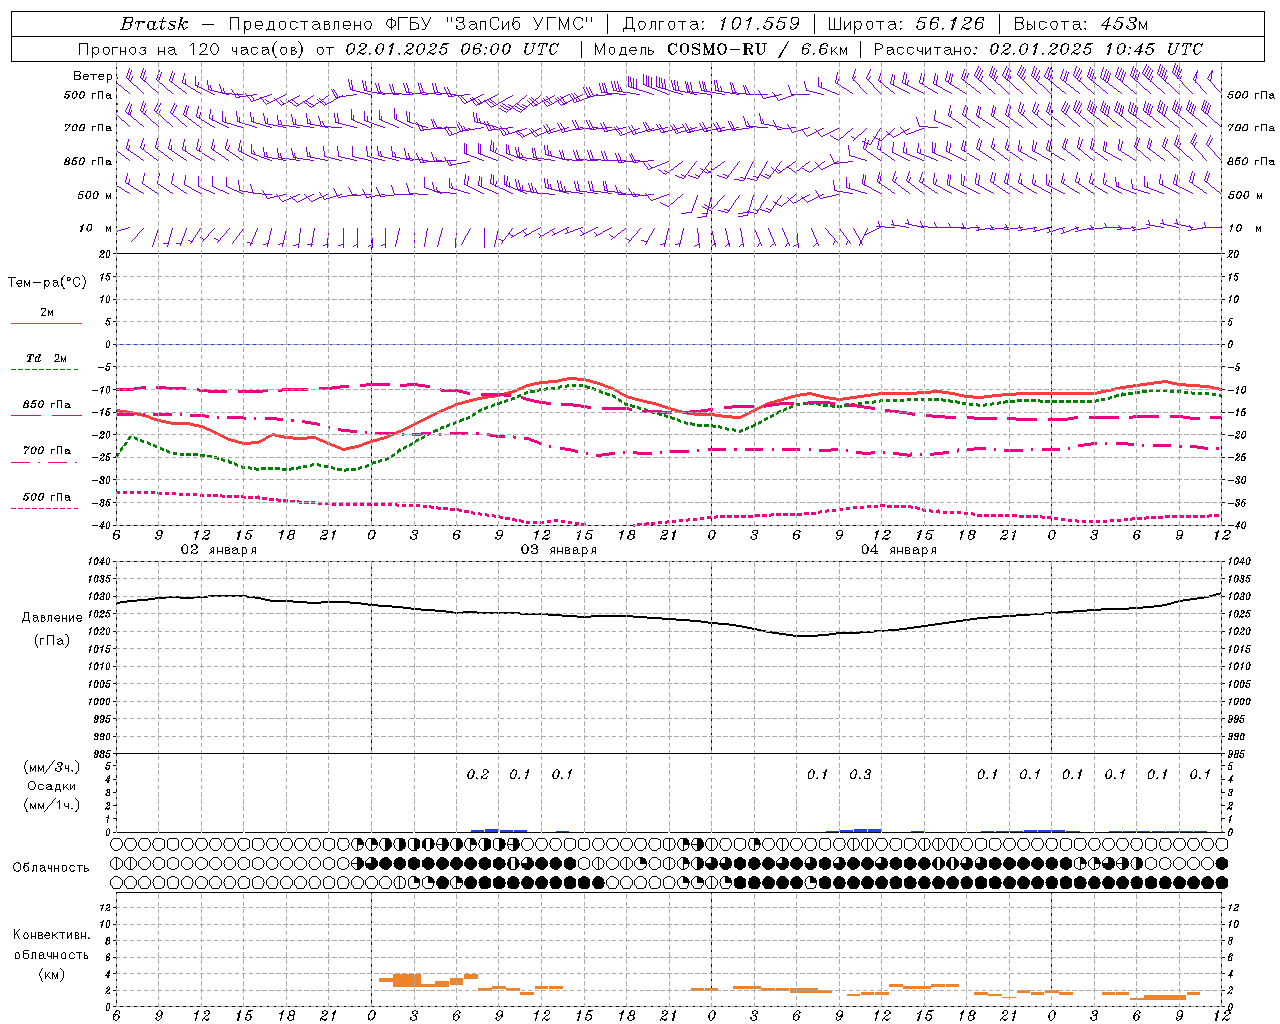1280x1024 pixels.
Task: Click the precipitation value '0.2'
Action: click(478, 774)
